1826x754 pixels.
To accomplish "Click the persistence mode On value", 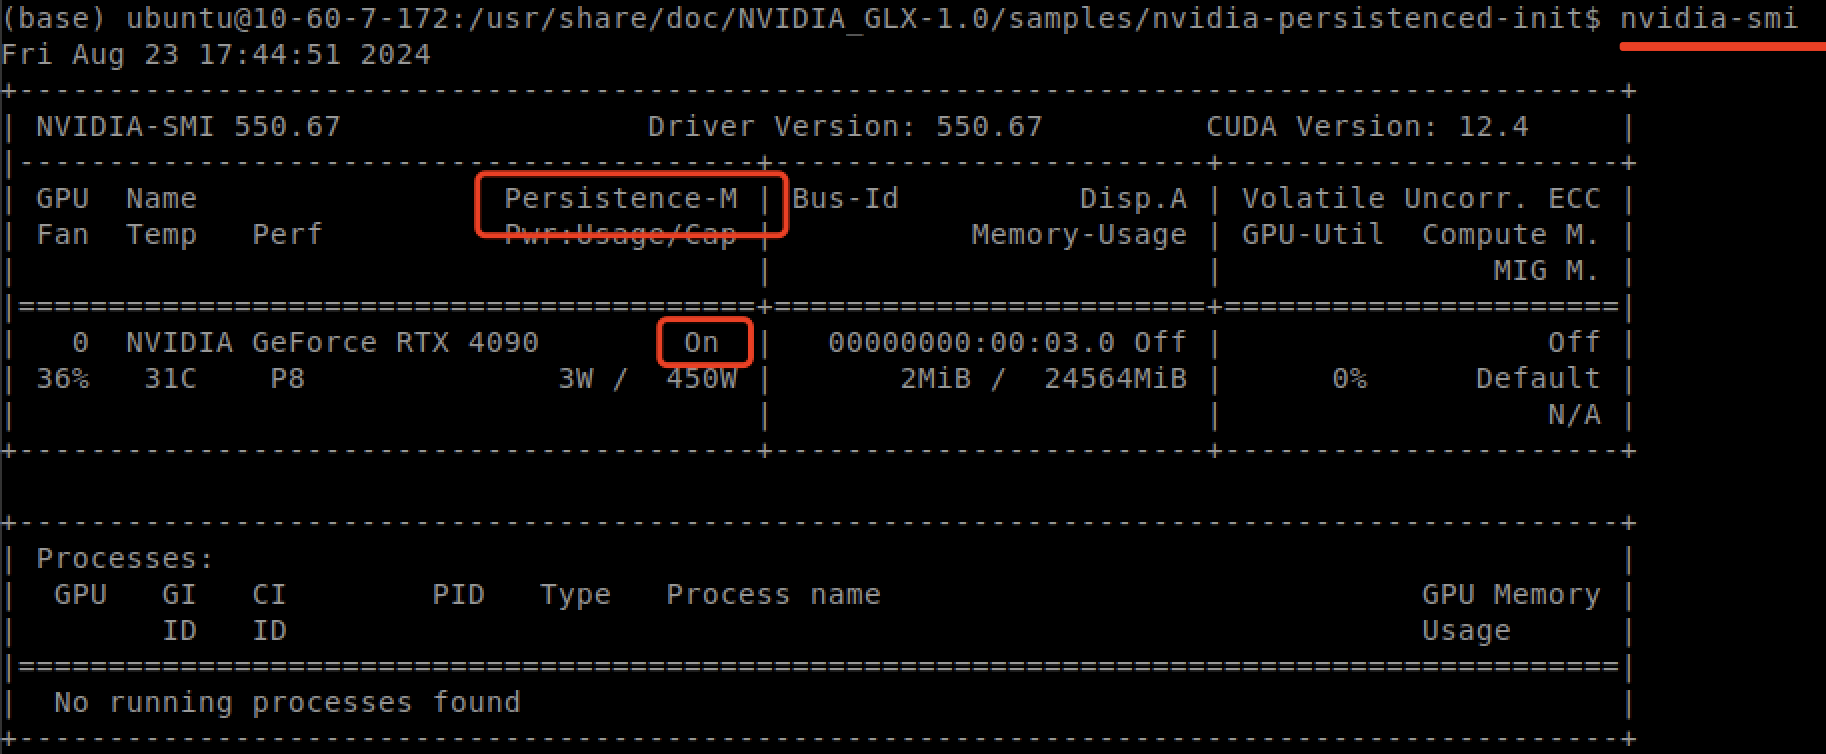I will [x=701, y=343].
